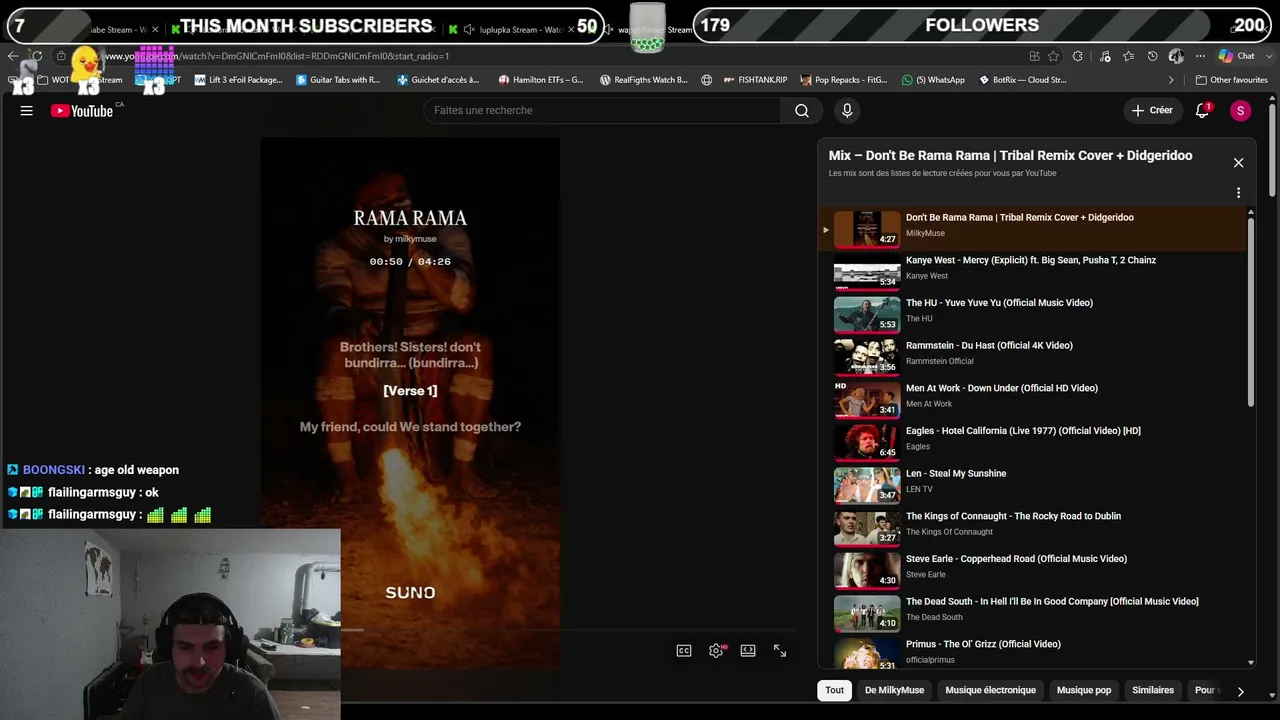Play The Rocky Road to Dublin thumbnail
This screenshot has width=1280, height=720.
pyautogui.click(x=867, y=528)
